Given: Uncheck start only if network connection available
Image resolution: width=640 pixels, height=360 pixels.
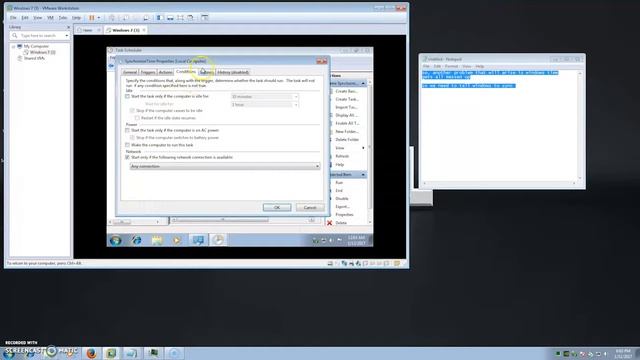Looking at the screenshot, I should (127, 157).
